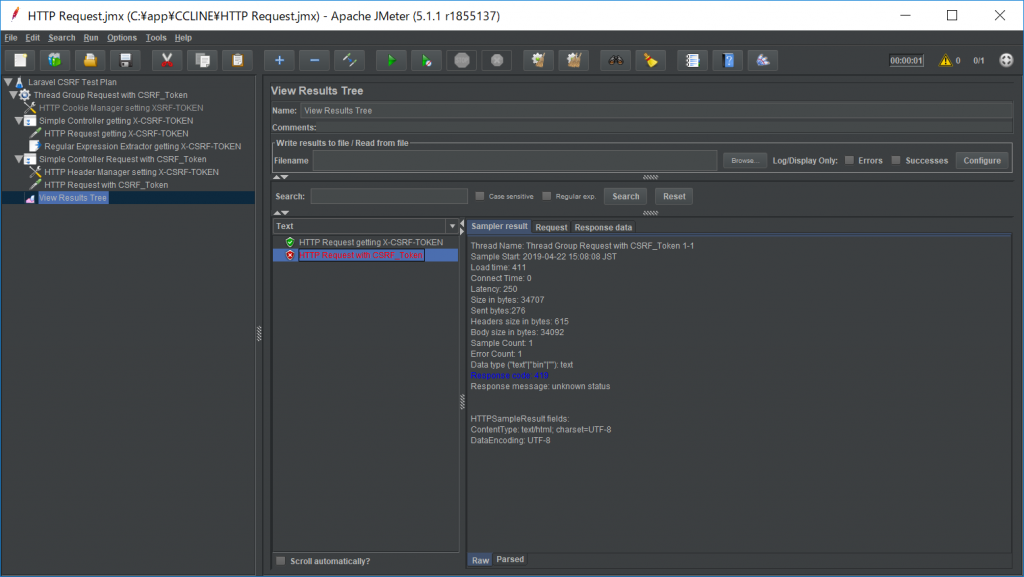Switch to the Request tab
This screenshot has height=577, width=1024.
point(551,227)
